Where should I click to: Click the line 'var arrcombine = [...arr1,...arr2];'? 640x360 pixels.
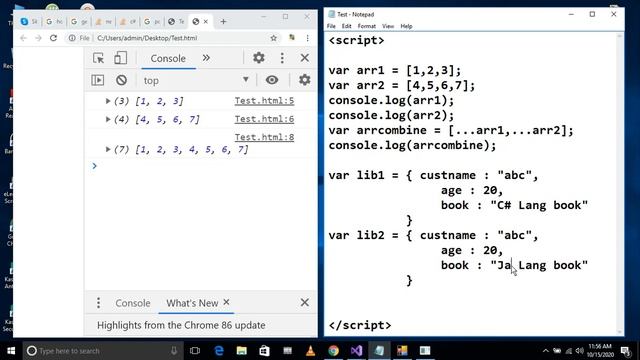[x=451, y=131]
